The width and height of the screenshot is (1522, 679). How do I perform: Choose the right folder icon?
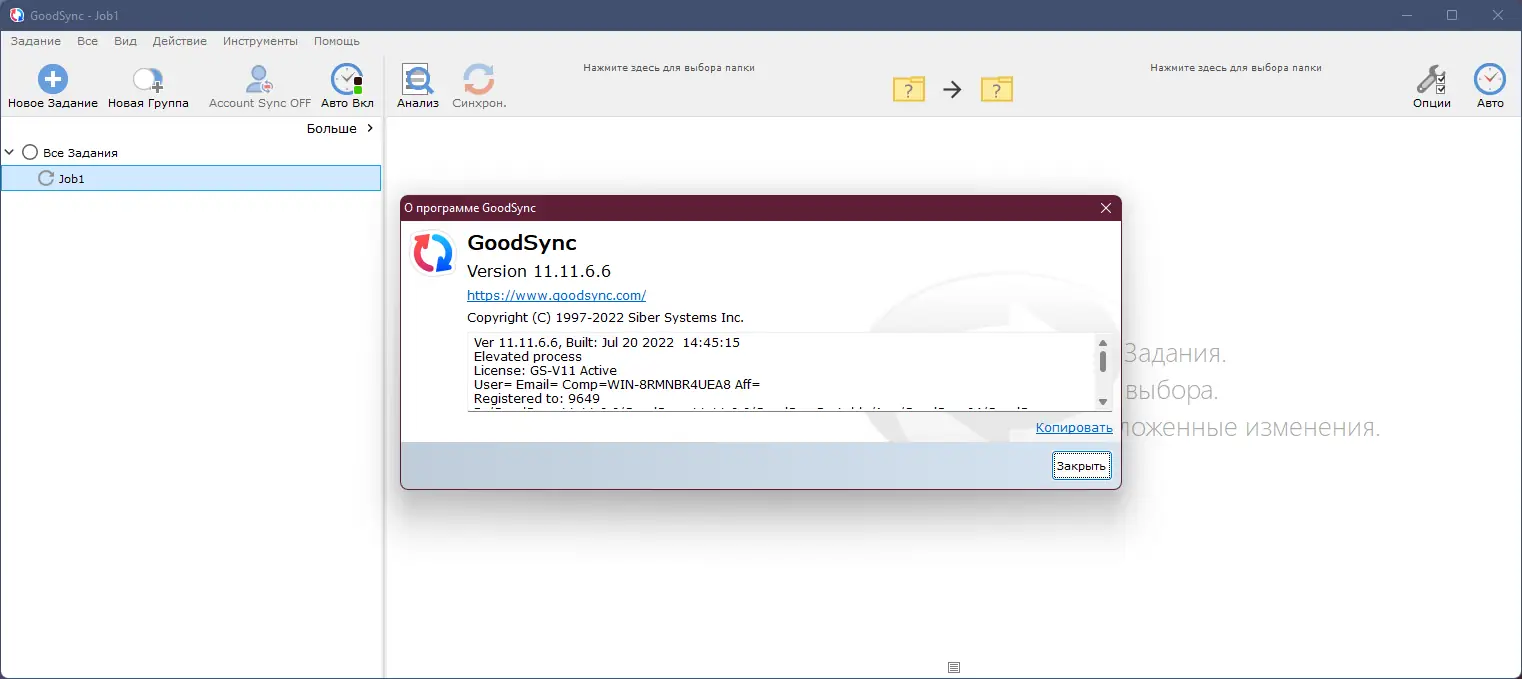[997, 89]
